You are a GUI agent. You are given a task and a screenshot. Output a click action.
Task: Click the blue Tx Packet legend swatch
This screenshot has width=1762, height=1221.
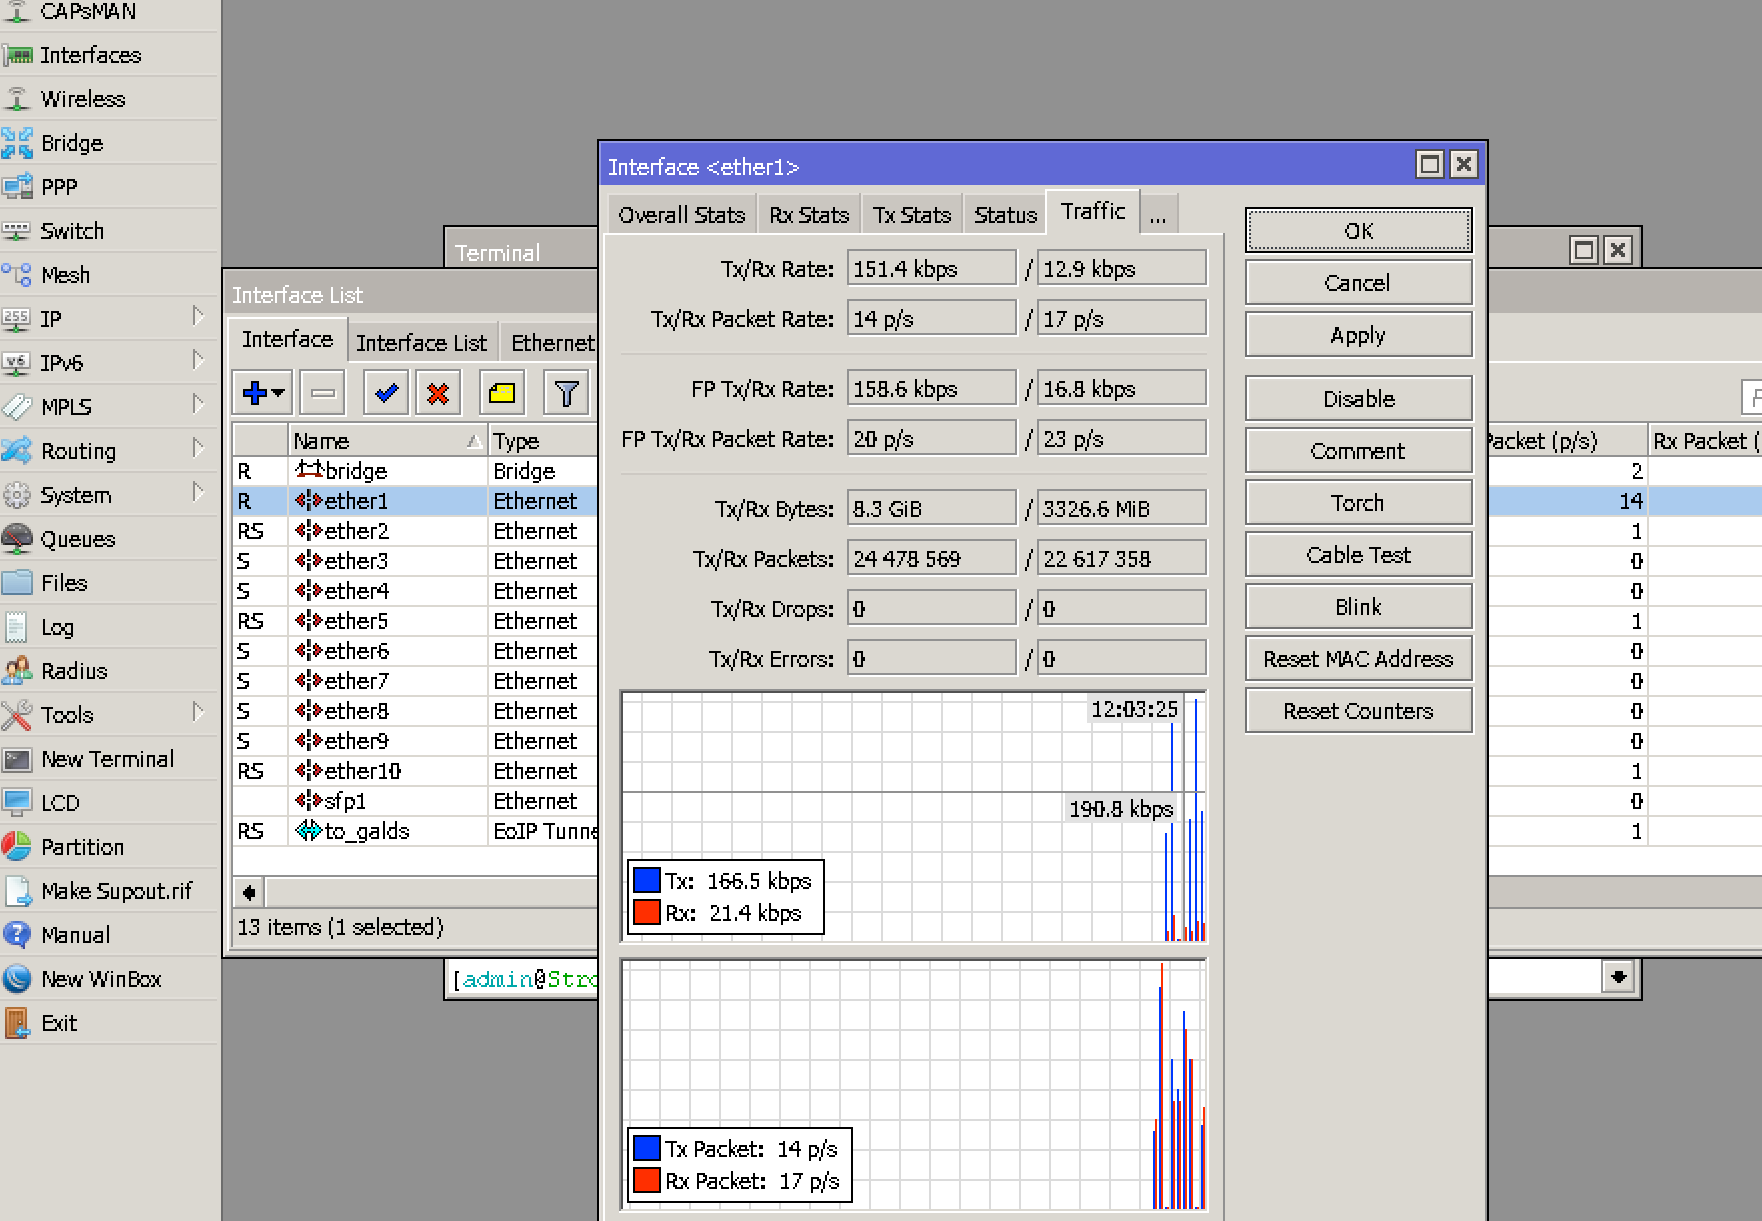tap(647, 1148)
